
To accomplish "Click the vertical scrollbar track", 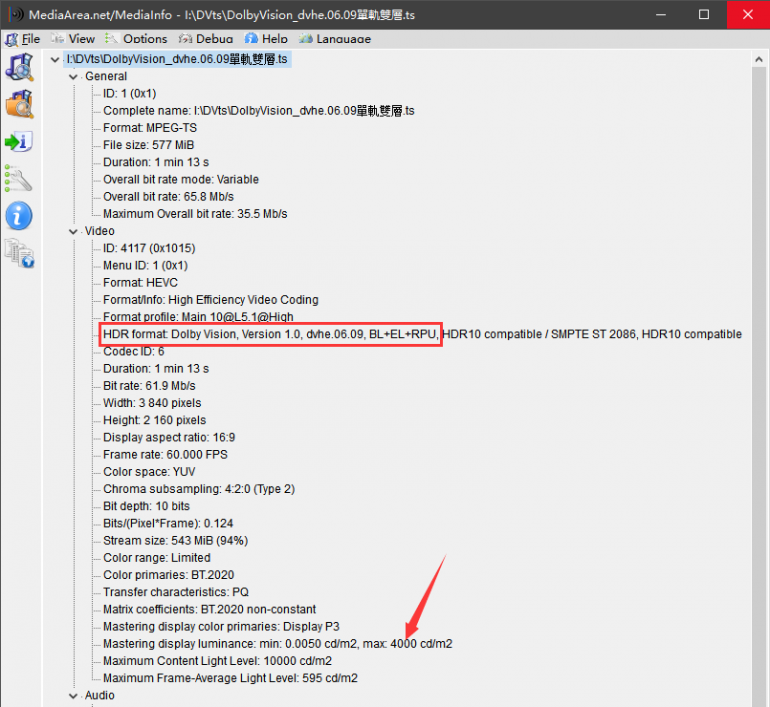I will 759,388.
